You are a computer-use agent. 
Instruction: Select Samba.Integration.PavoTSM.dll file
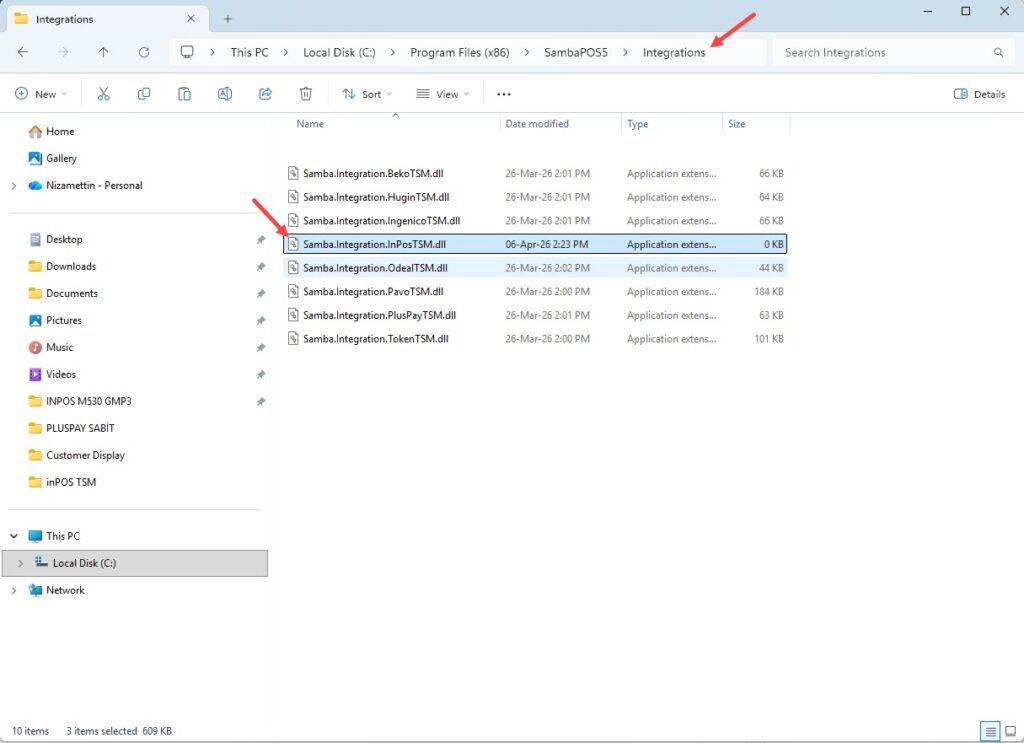[373, 292]
